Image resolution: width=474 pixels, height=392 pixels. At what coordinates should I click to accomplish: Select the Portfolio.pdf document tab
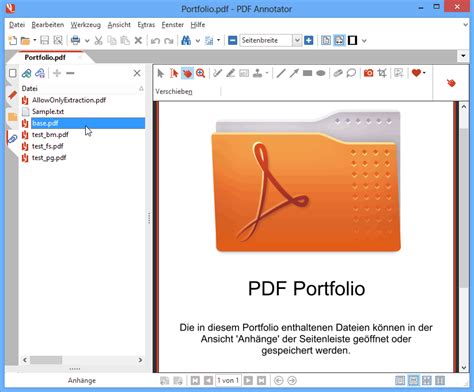pos(45,57)
